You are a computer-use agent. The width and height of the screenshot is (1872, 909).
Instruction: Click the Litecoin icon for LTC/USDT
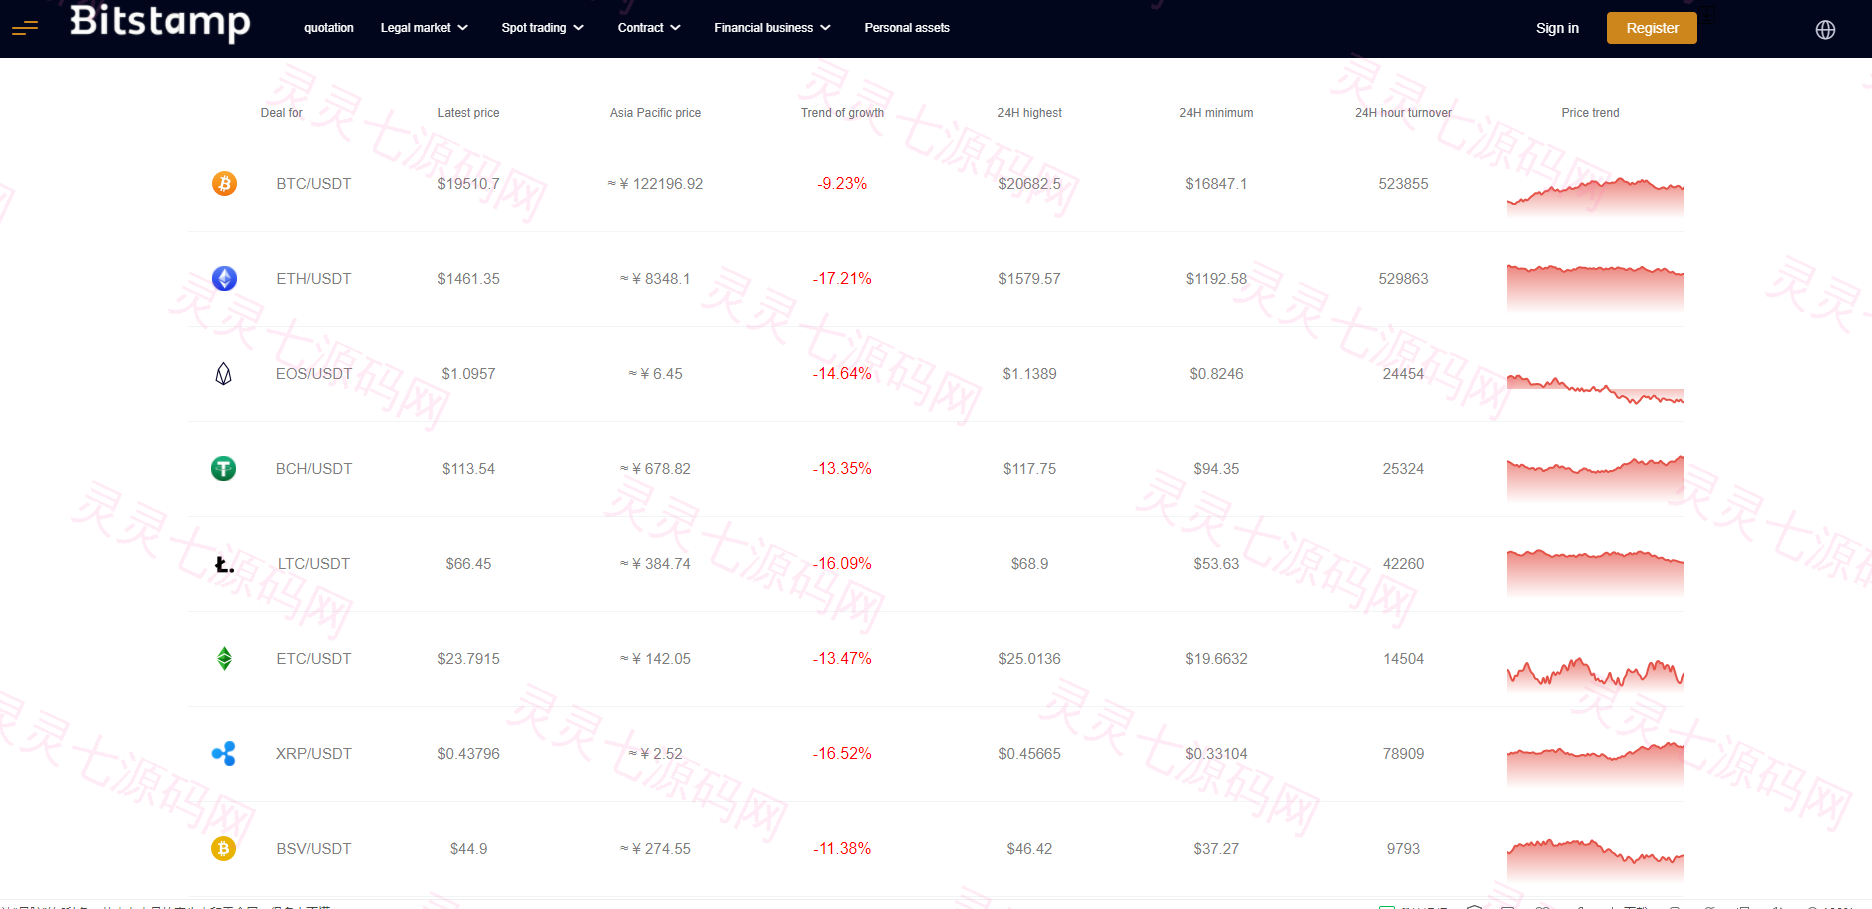point(224,564)
